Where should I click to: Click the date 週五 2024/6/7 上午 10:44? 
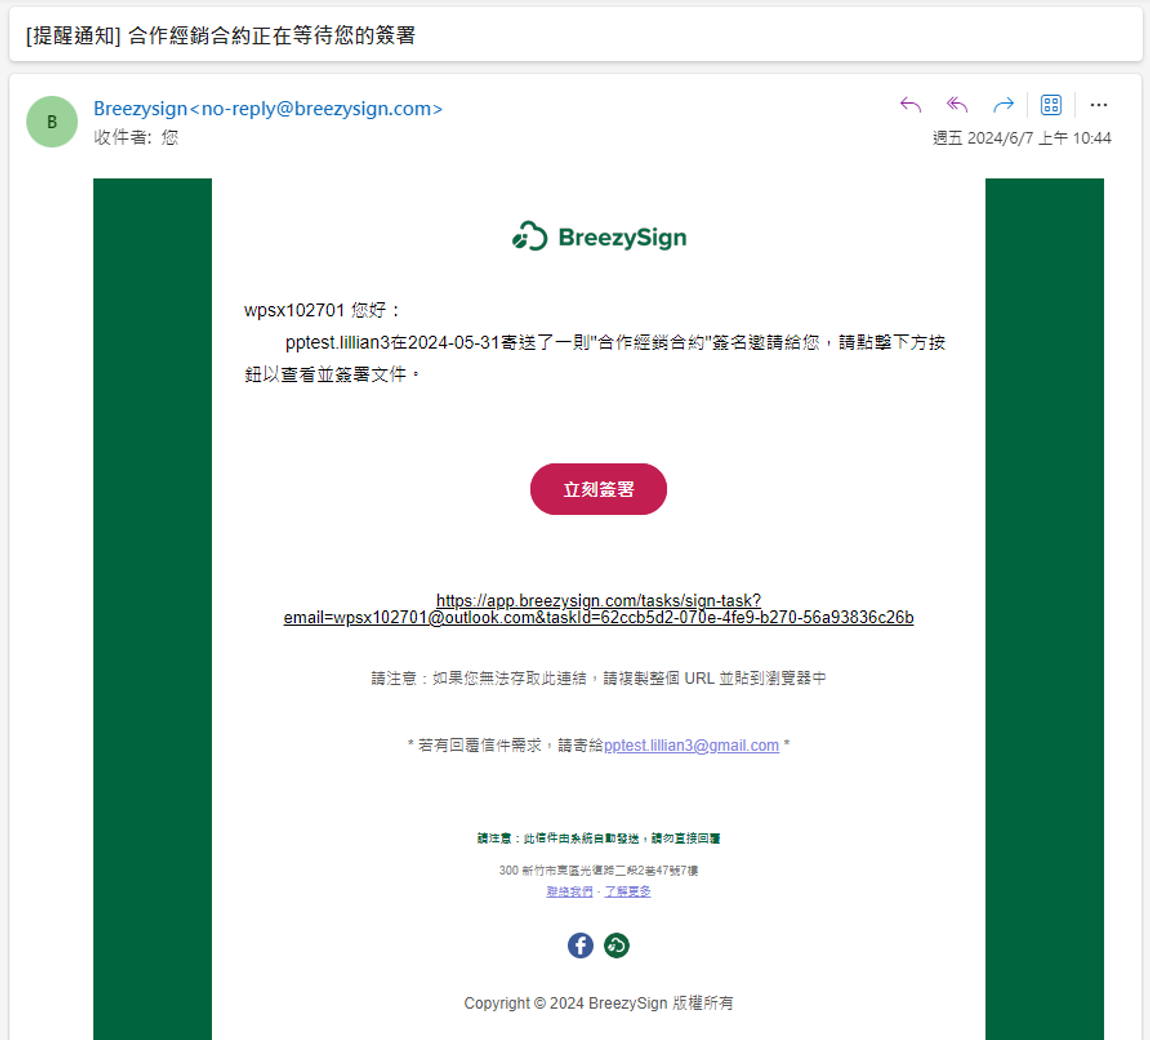(x=1022, y=138)
